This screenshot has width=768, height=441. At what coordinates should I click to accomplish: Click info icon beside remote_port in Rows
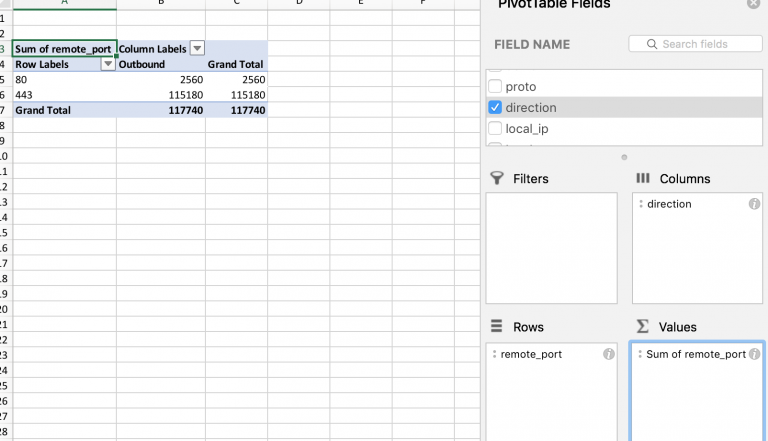tap(608, 354)
